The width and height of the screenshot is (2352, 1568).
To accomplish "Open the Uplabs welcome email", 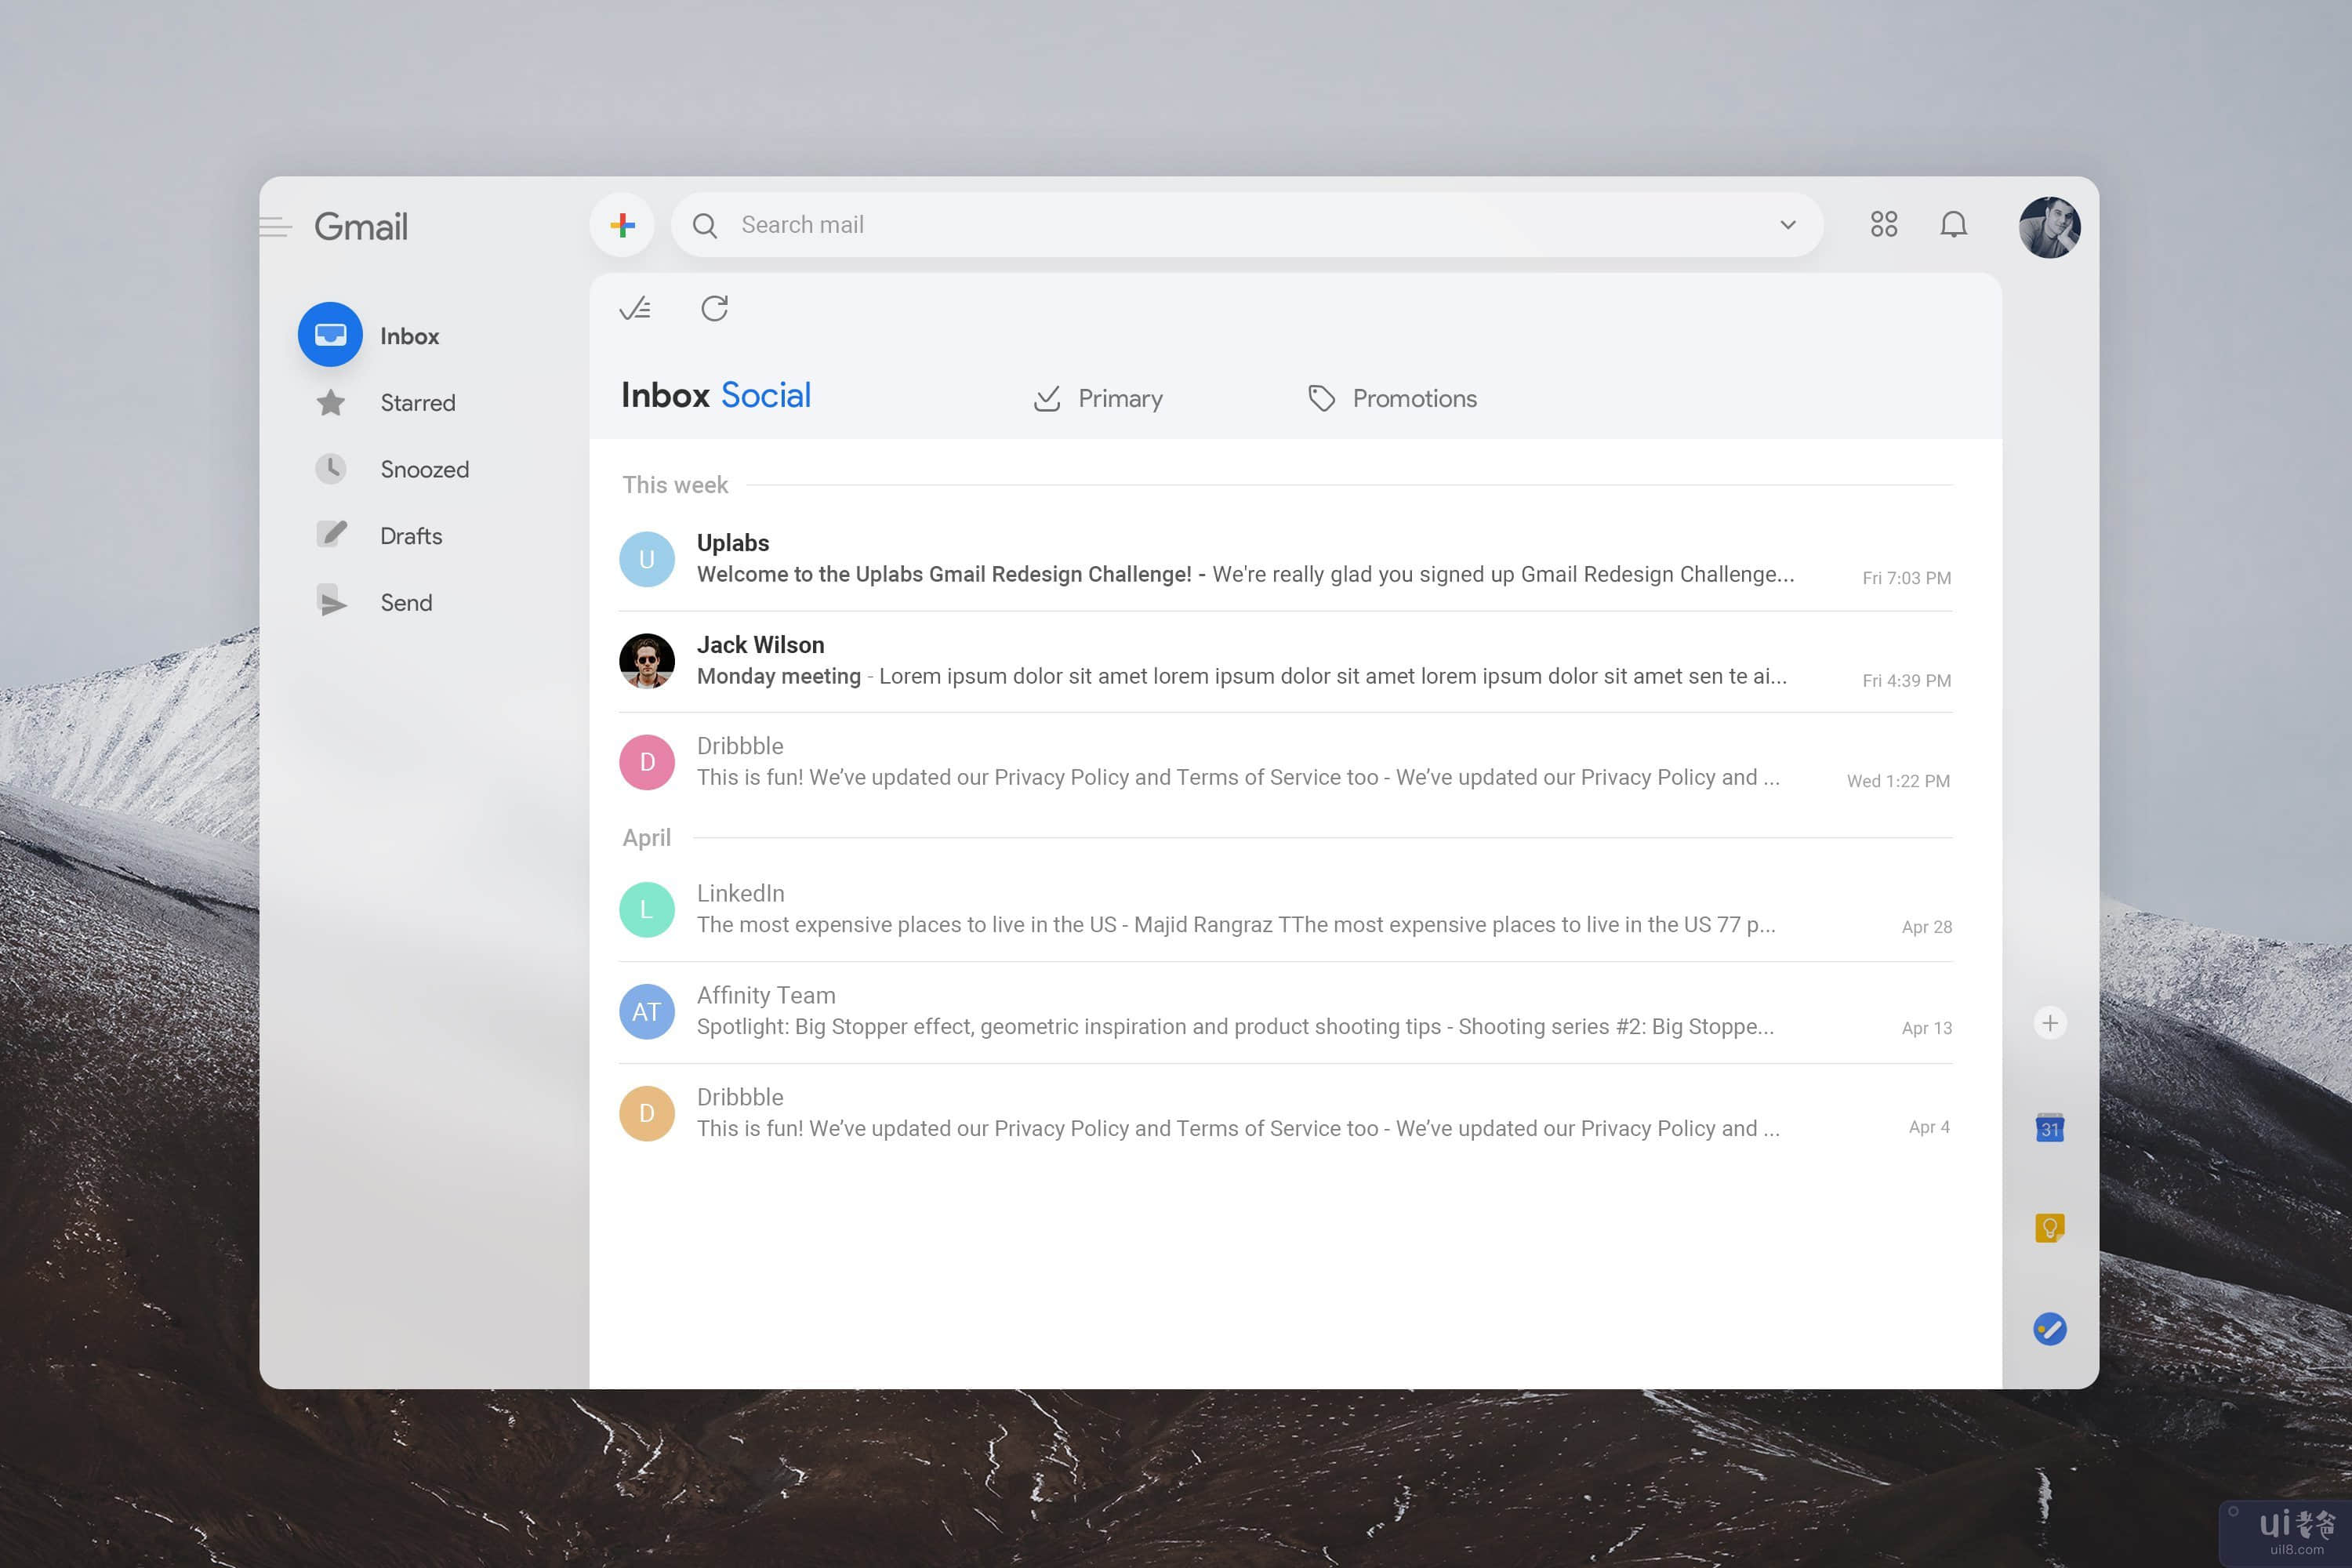I will click(x=1244, y=560).
